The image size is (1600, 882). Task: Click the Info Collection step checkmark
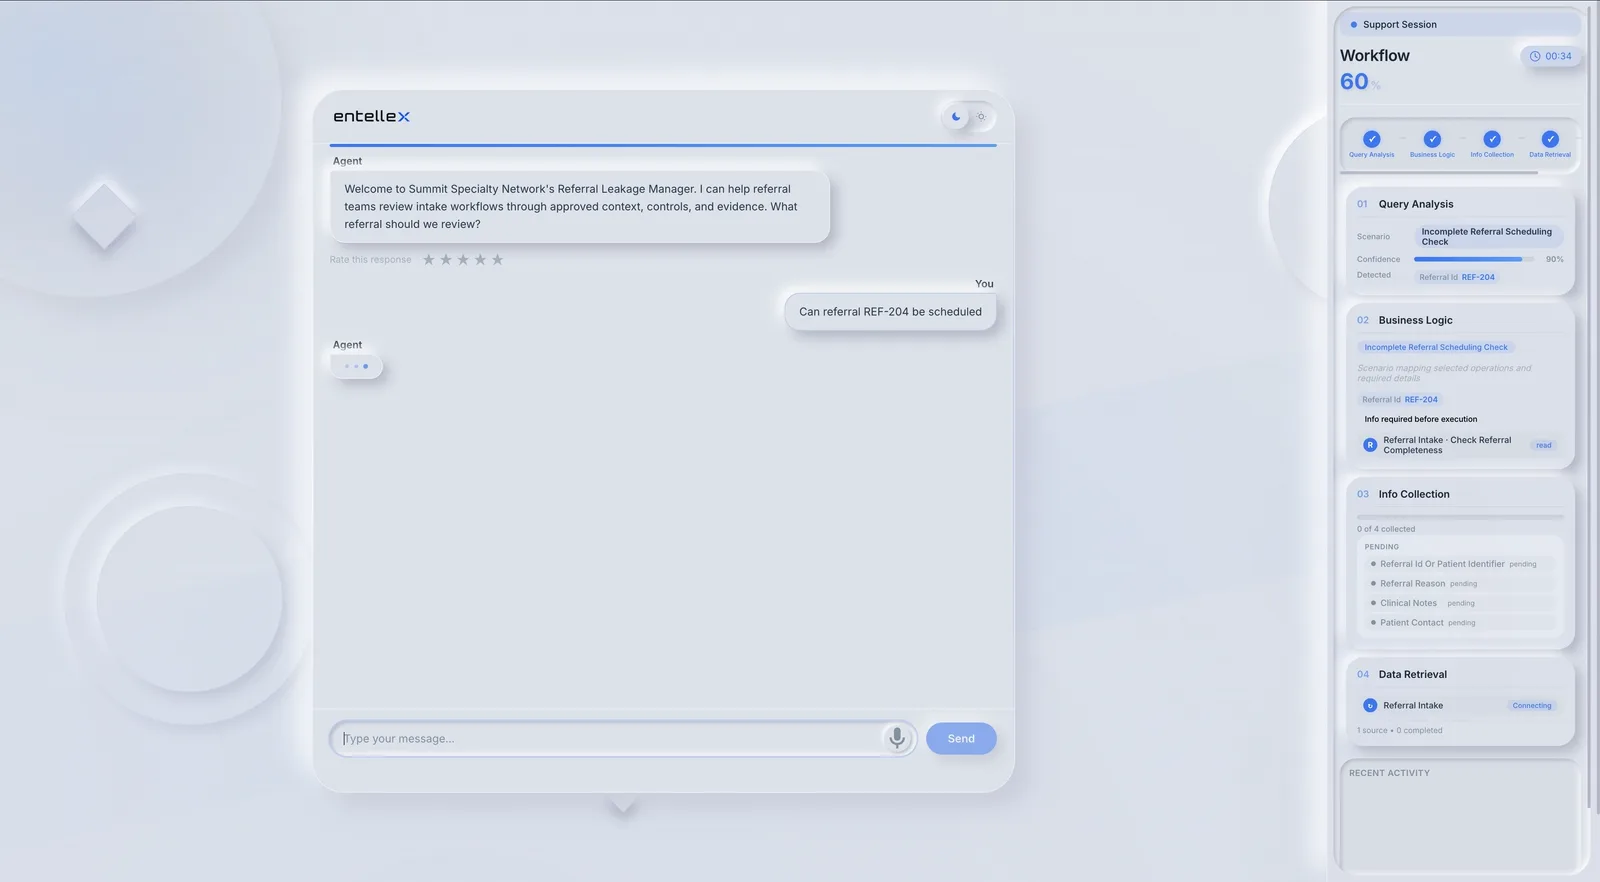[x=1492, y=139]
